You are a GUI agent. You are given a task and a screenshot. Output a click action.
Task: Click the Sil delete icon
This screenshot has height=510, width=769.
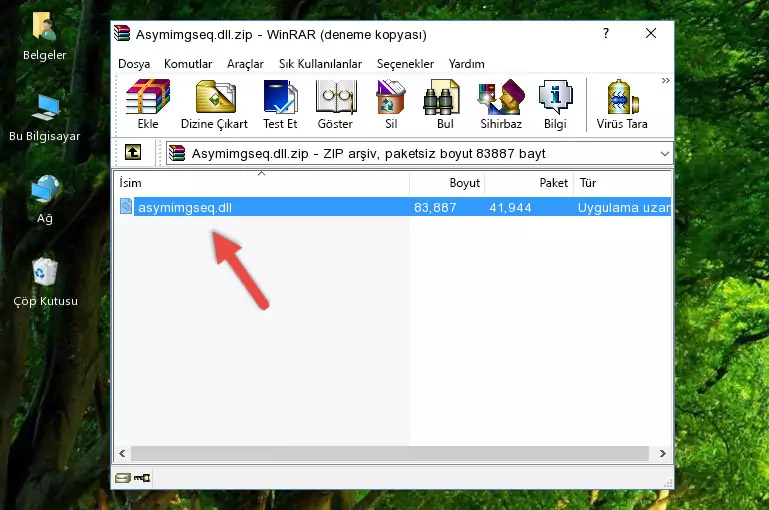(x=391, y=104)
